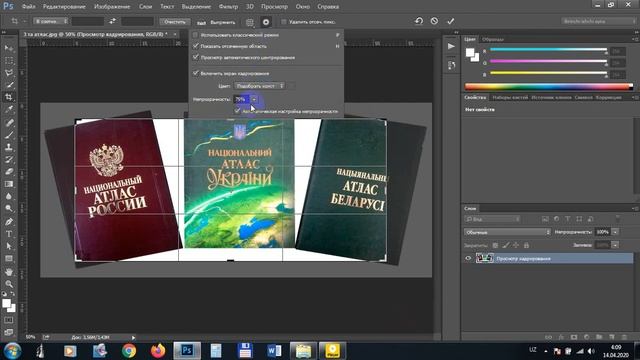Select the 'Просмотр кадрирования' layer thumbnail
This screenshot has width=640, height=360.
[x=484, y=258]
